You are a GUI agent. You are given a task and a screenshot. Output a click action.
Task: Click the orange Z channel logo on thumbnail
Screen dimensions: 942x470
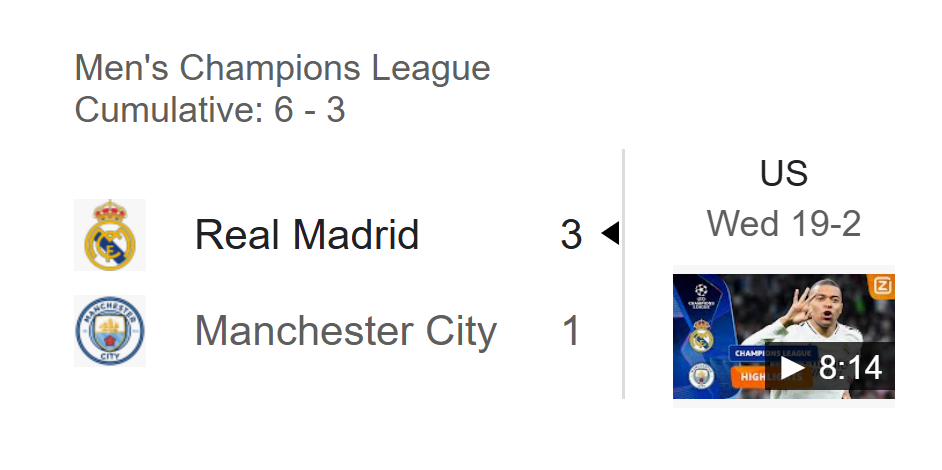tap(882, 285)
